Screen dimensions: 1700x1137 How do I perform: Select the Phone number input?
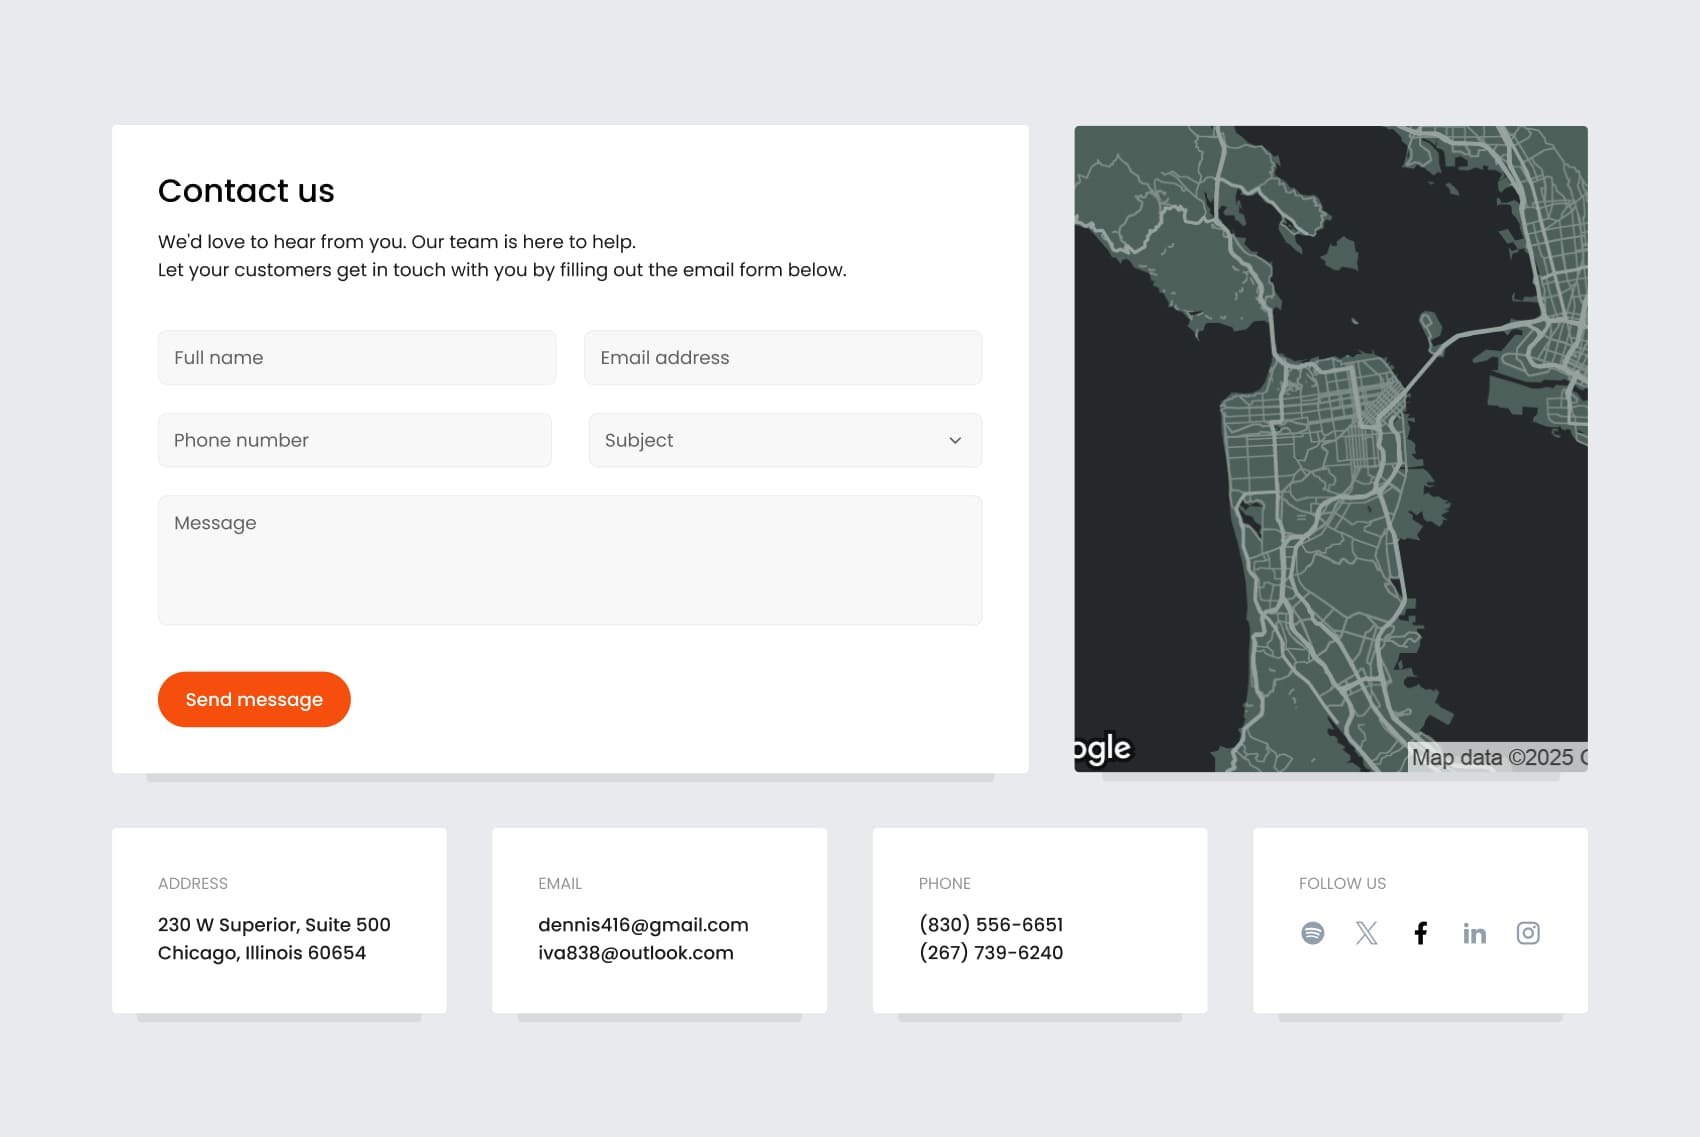click(354, 440)
